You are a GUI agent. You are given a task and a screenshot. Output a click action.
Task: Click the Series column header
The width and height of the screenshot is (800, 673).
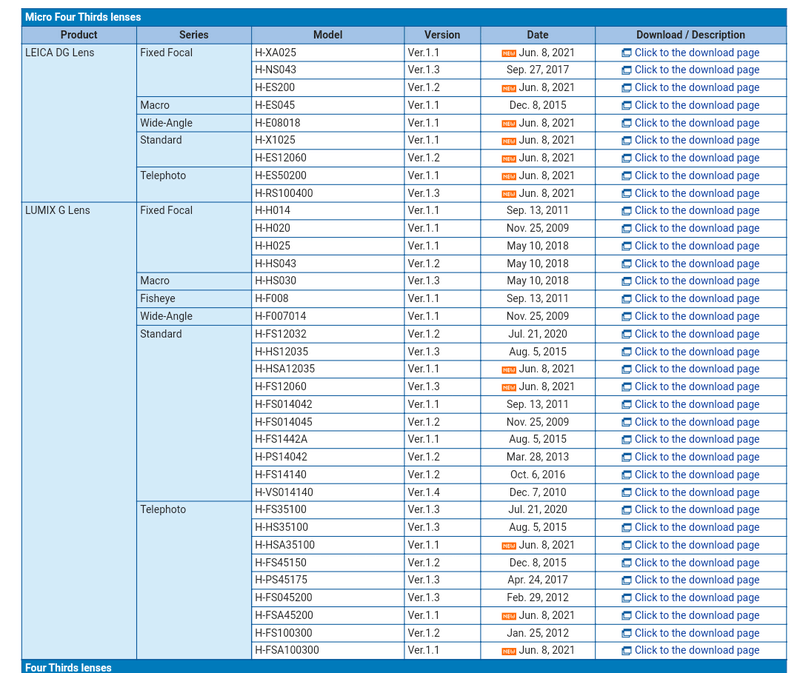194,35
